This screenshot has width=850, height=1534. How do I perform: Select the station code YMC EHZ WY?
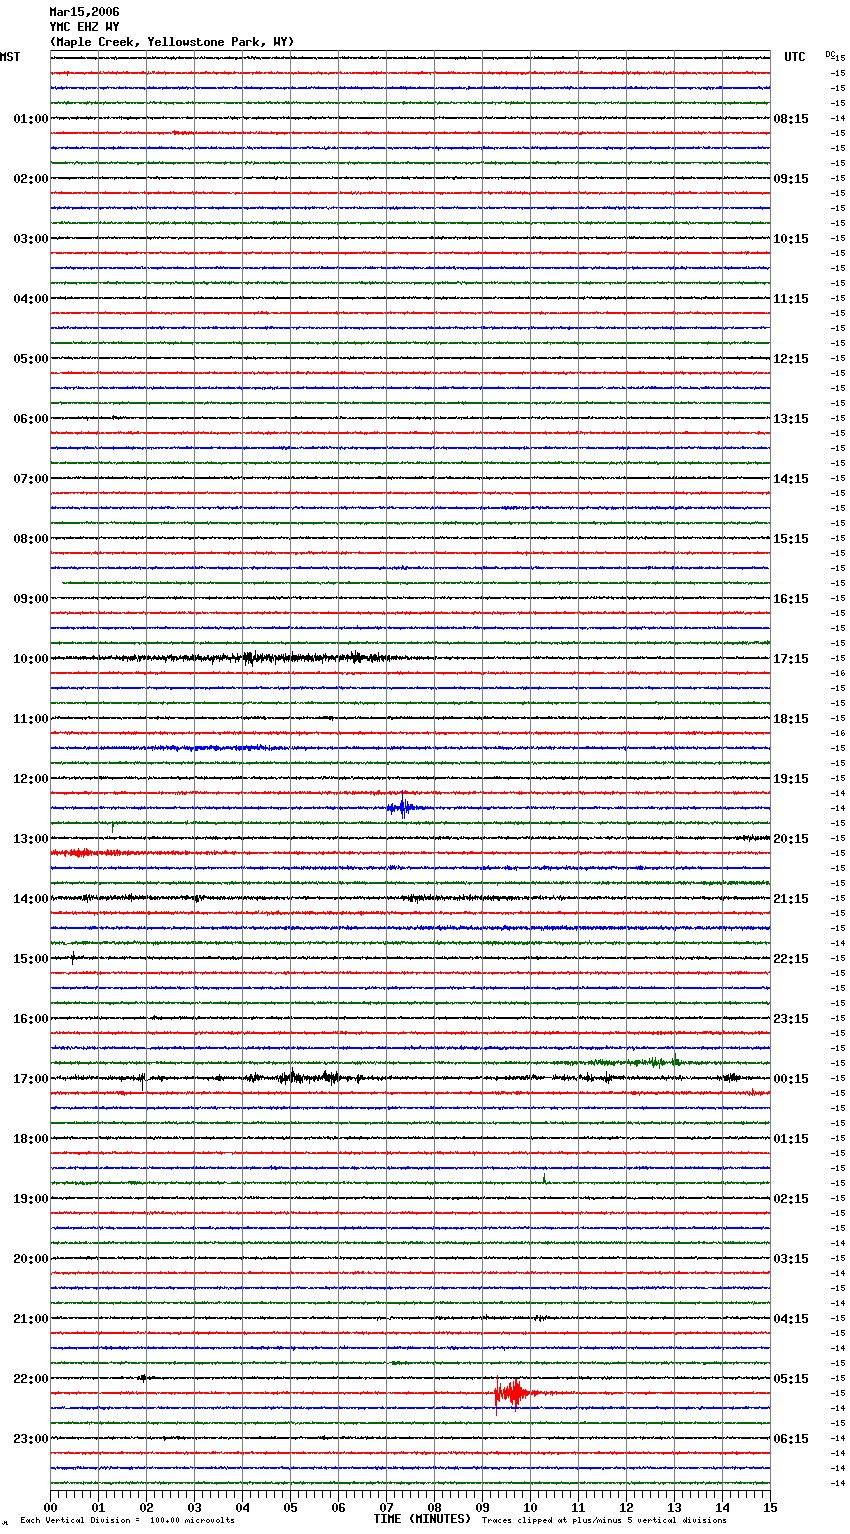[x=84, y=27]
